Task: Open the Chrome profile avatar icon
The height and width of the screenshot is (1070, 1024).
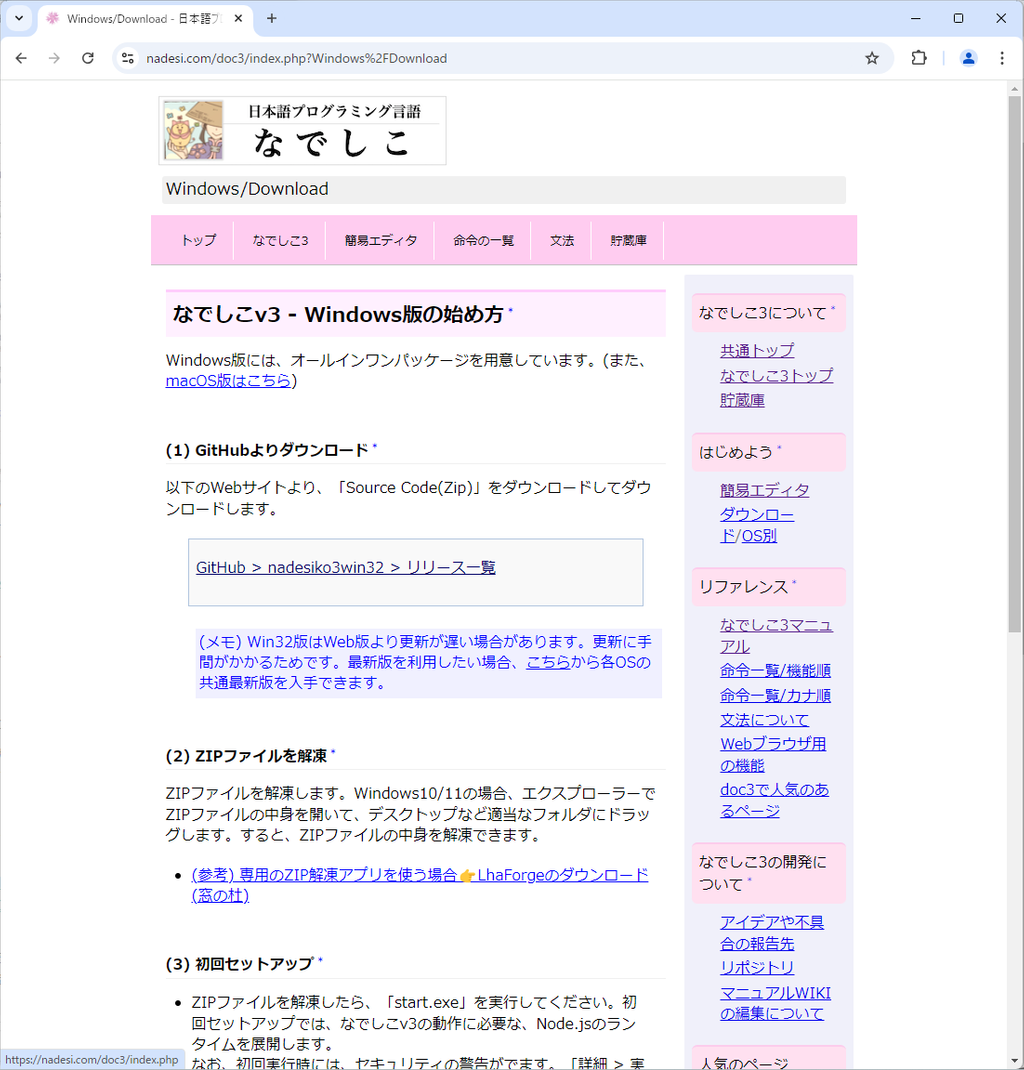Action: click(968, 58)
